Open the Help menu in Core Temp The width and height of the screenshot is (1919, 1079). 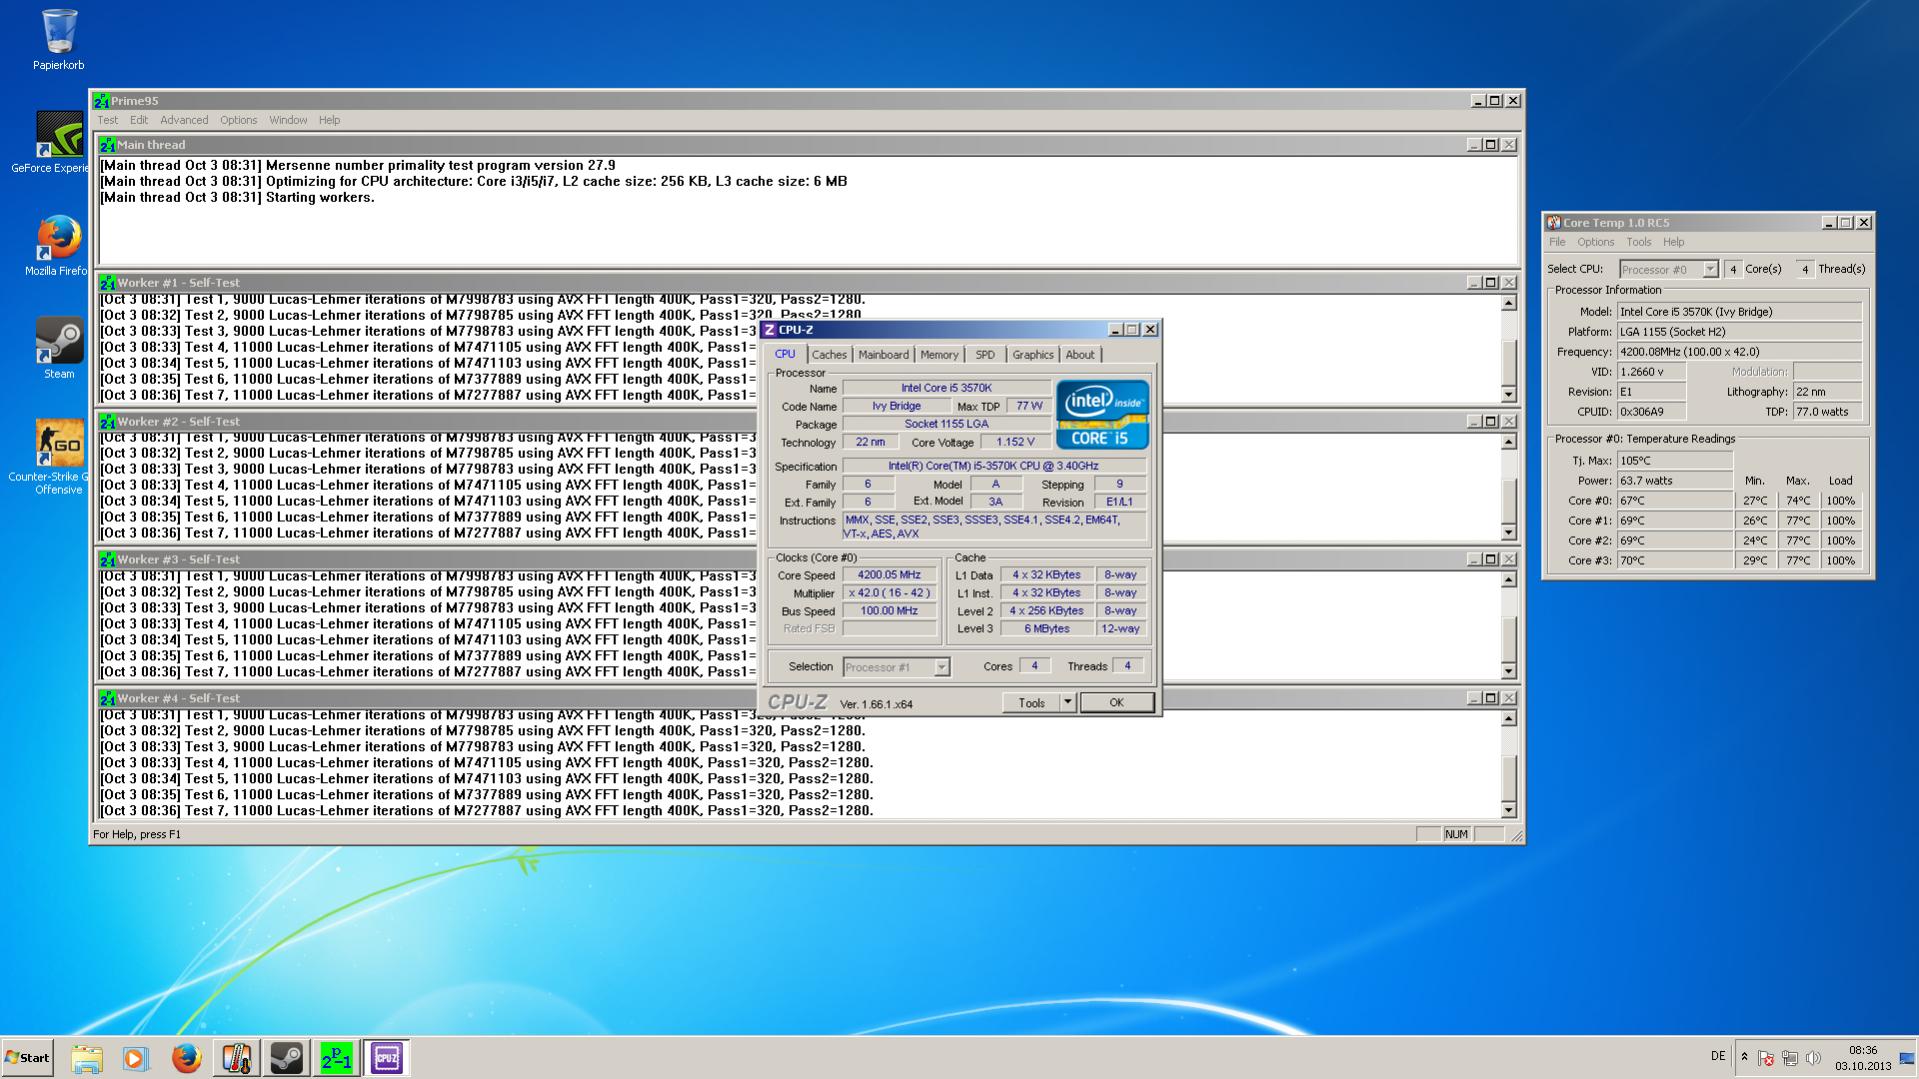[1674, 243]
